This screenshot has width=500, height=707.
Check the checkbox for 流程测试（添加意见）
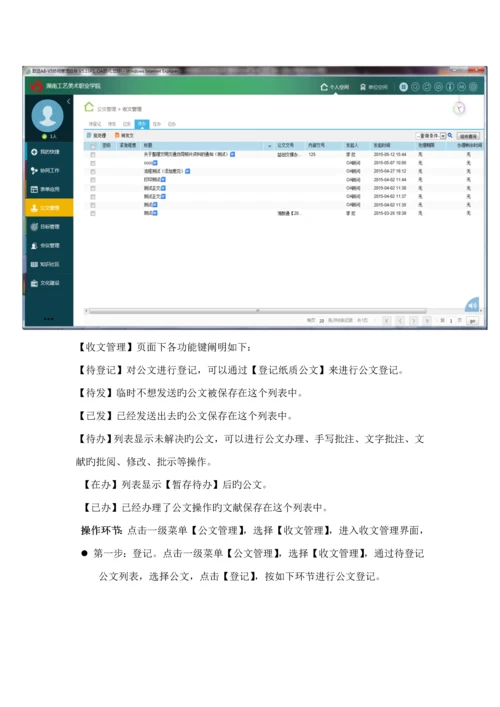93,171
